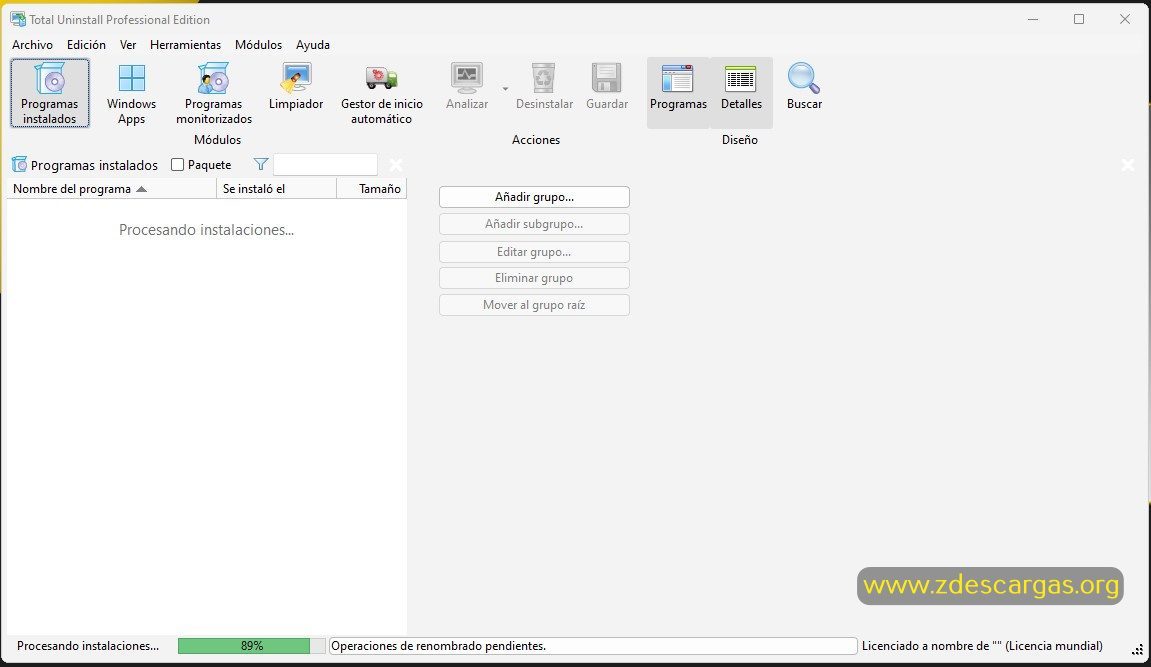The width and height of the screenshot is (1151, 667).
Task: Click the filter funnel icon
Action: pos(261,164)
